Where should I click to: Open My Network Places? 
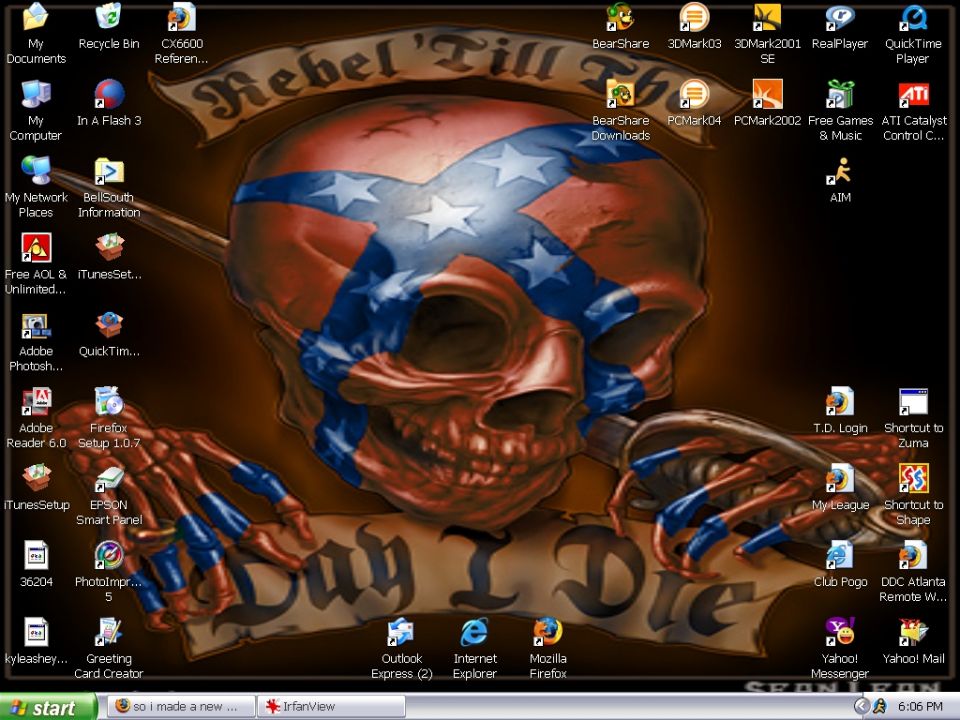[36, 171]
